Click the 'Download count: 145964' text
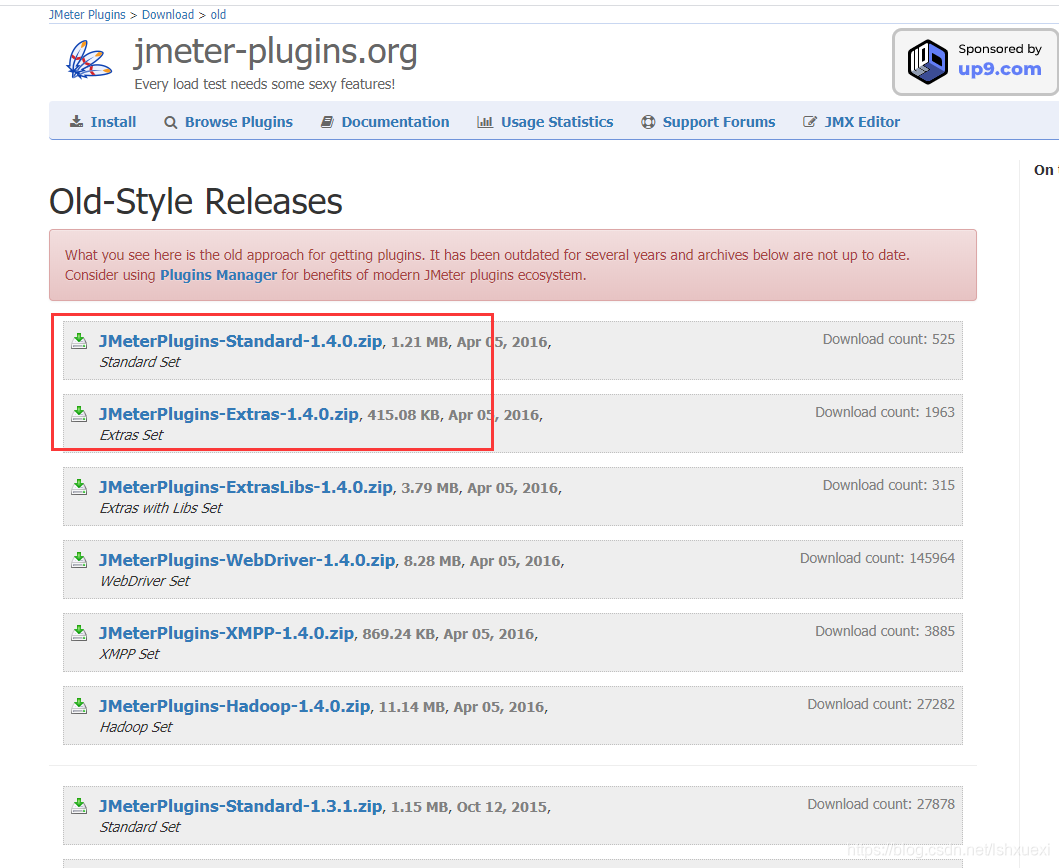The height and width of the screenshot is (868, 1059). click(877, 558)
